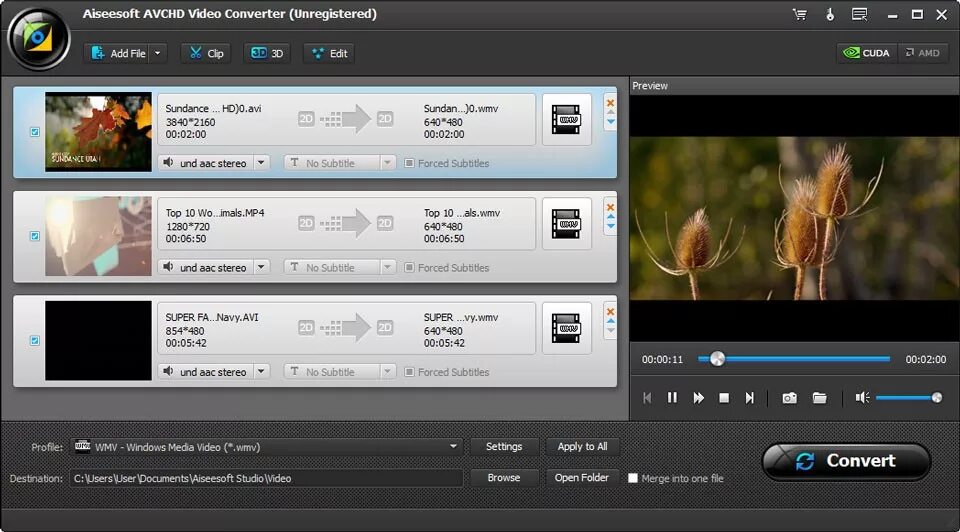Screen dimensions: 960x532
Task: Click the Settings button
Action: [x=504, y=447]
